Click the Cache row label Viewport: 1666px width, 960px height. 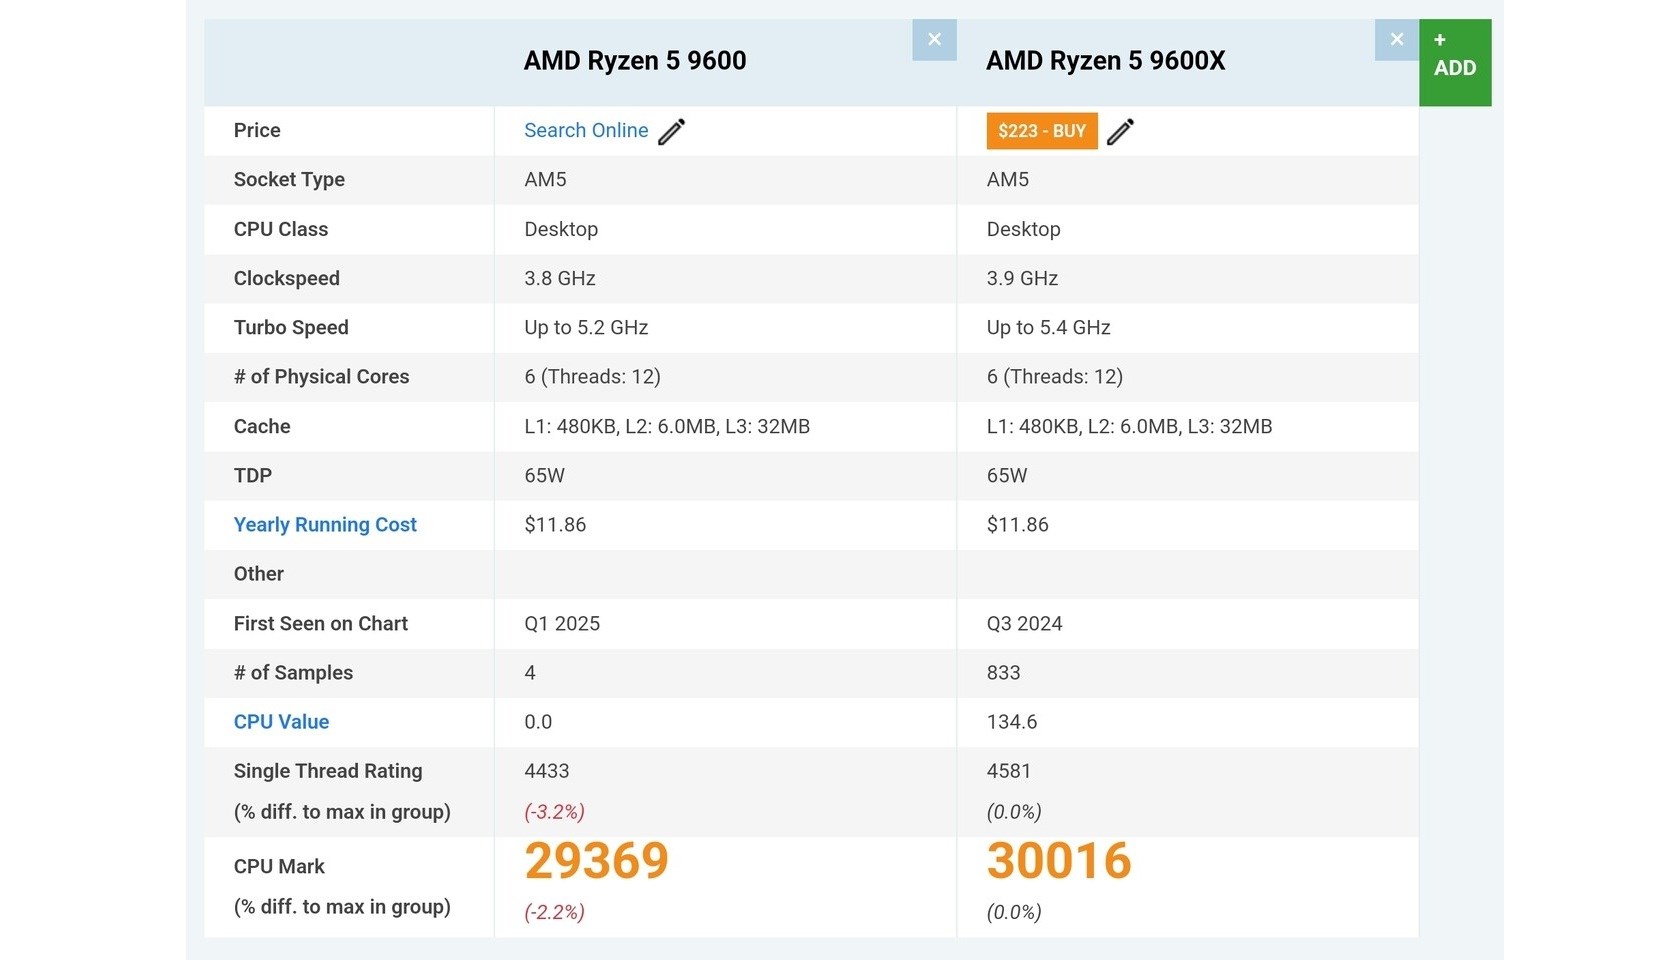pos(262,426)
